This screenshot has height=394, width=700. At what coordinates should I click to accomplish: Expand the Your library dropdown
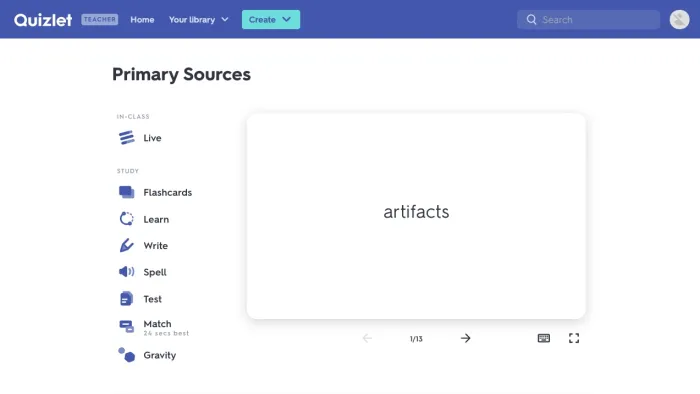[199, 20]
